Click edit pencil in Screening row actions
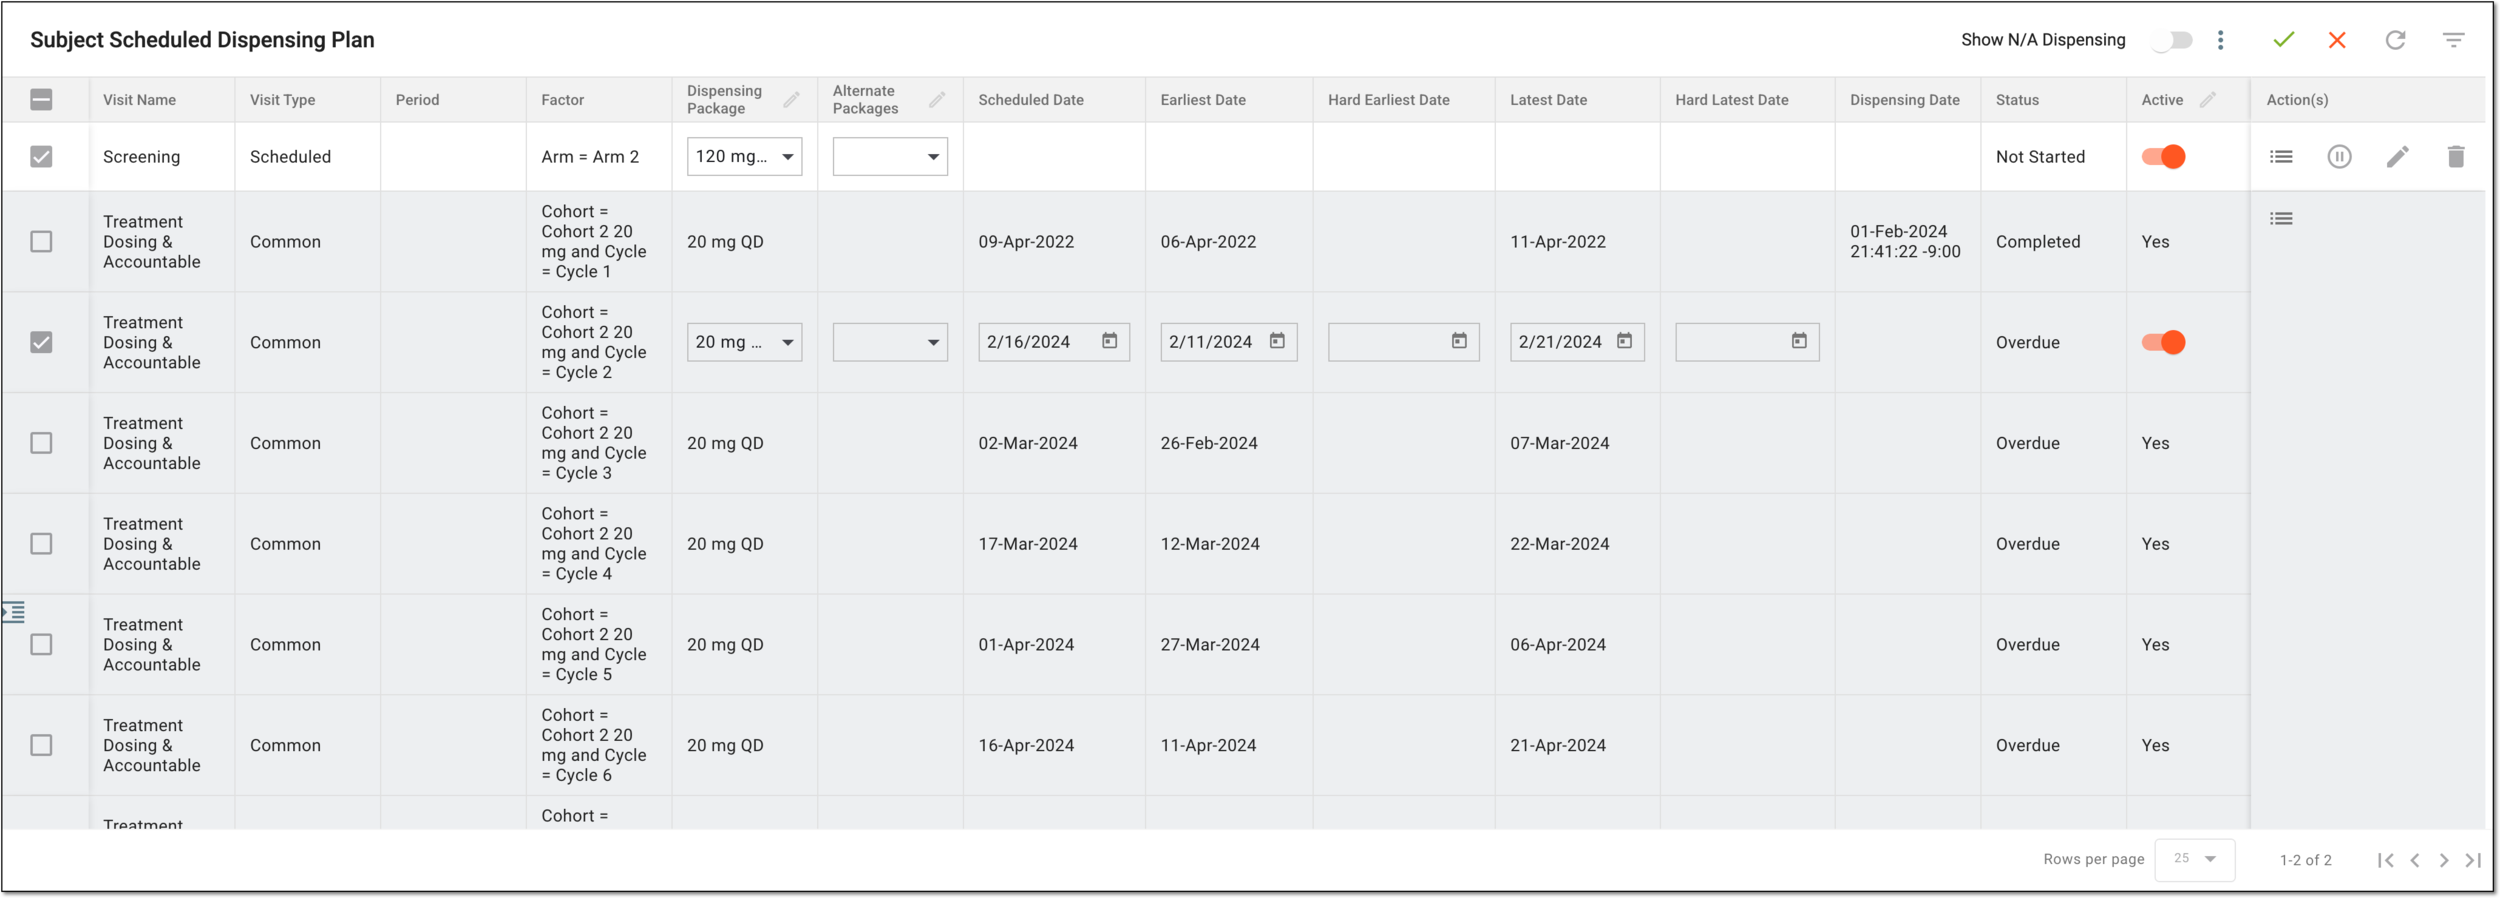This screenshot has width=2500, height=898. coord(2397,157)
